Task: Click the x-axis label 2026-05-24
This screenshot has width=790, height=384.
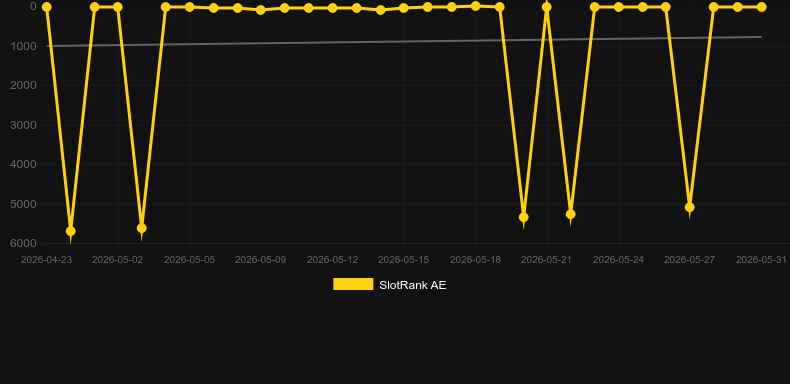Action: [618, 260]
